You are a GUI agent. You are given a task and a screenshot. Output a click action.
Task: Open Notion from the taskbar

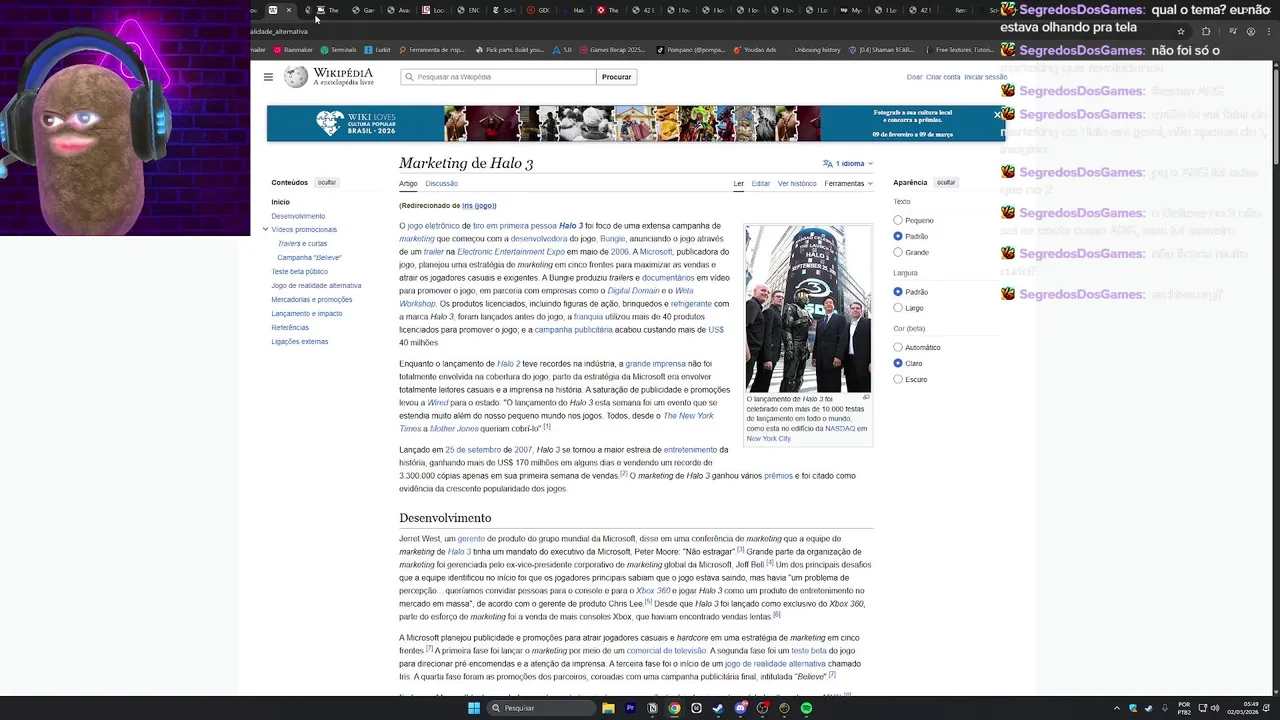click(x=652, y=708)
